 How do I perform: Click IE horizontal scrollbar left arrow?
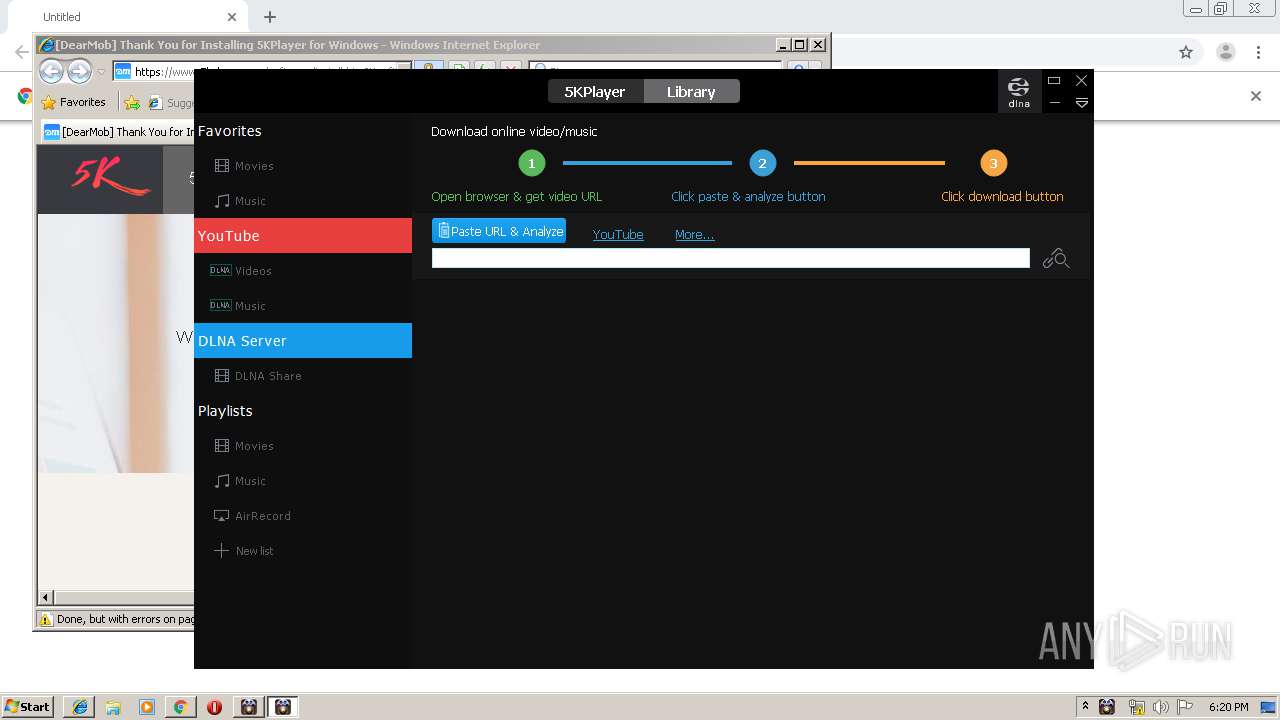45,598
